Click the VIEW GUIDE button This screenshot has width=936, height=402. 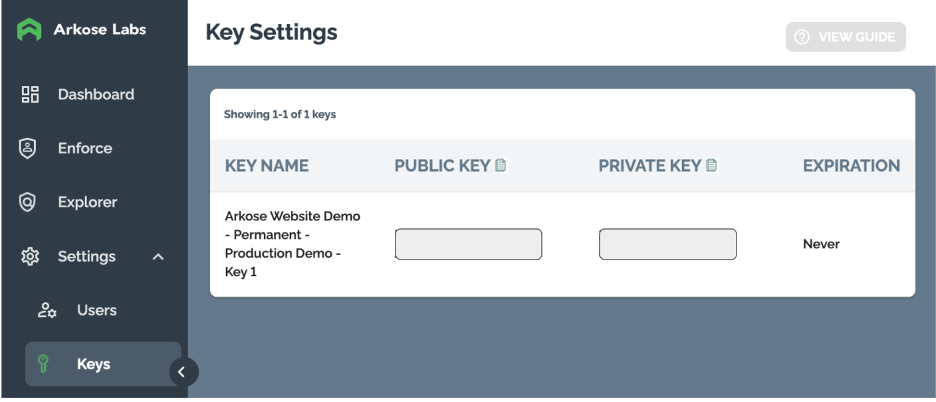pyautogui.click(x=846, y=37)
